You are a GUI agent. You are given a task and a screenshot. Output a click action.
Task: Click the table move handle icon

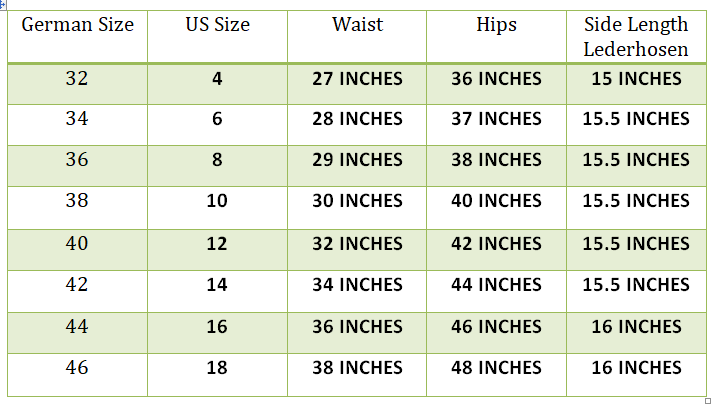3,4
